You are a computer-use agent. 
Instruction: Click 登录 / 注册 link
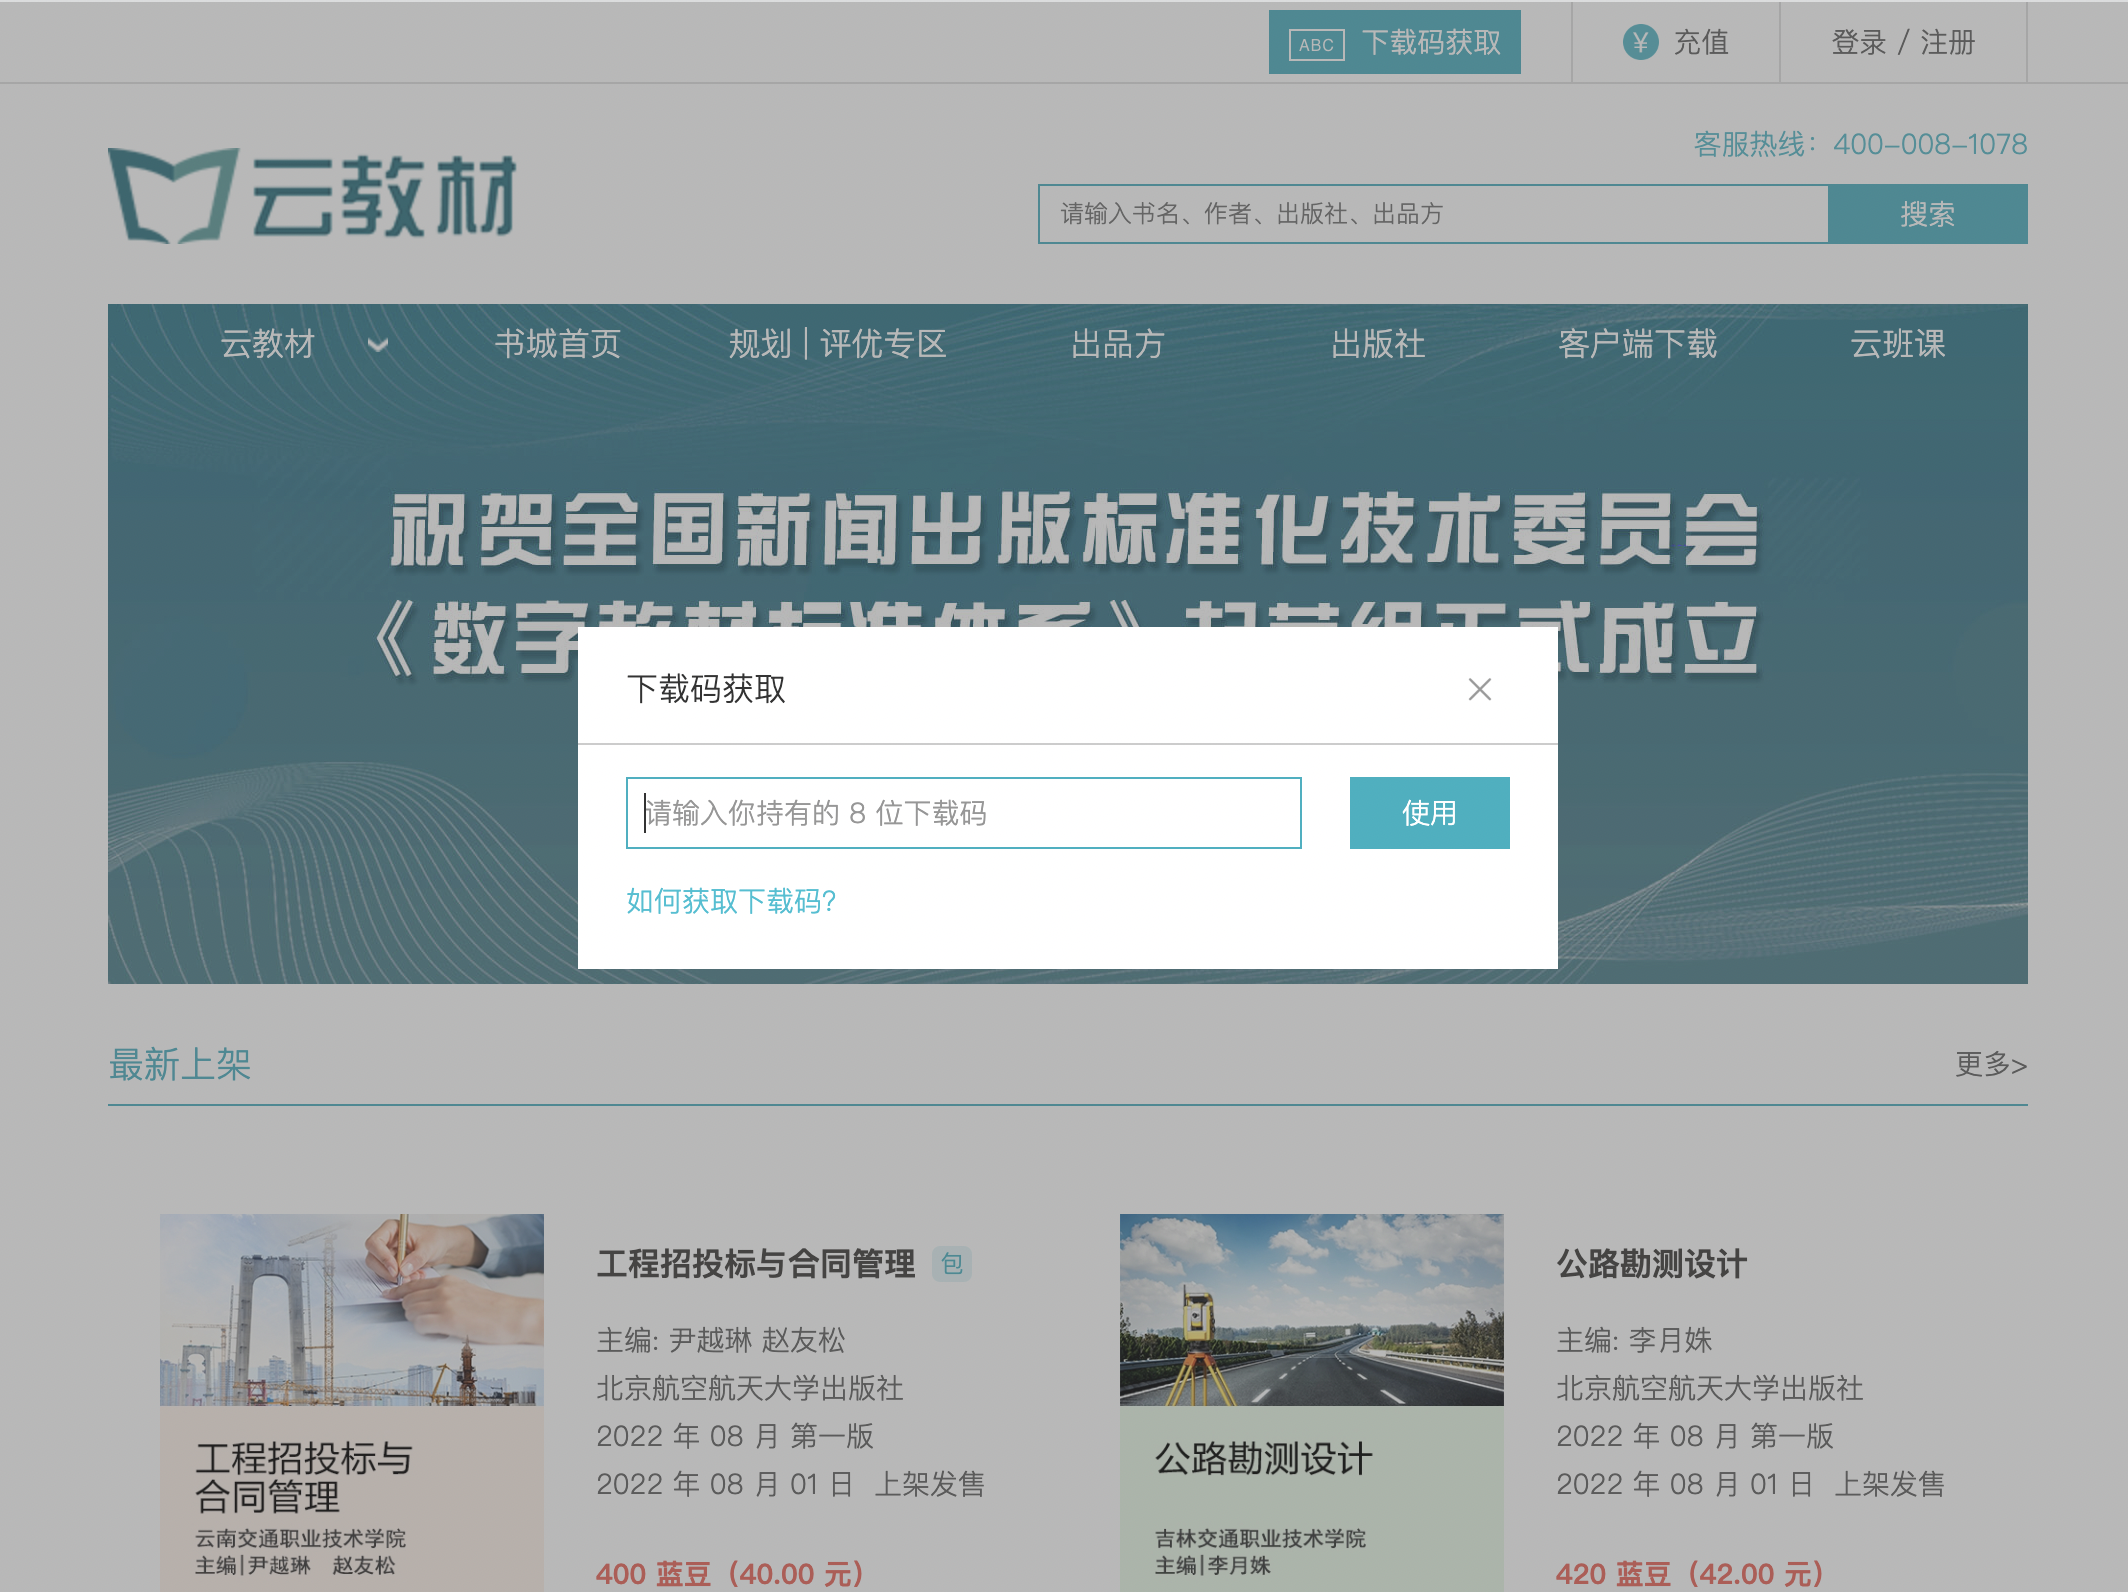[x=1903, y=42]
